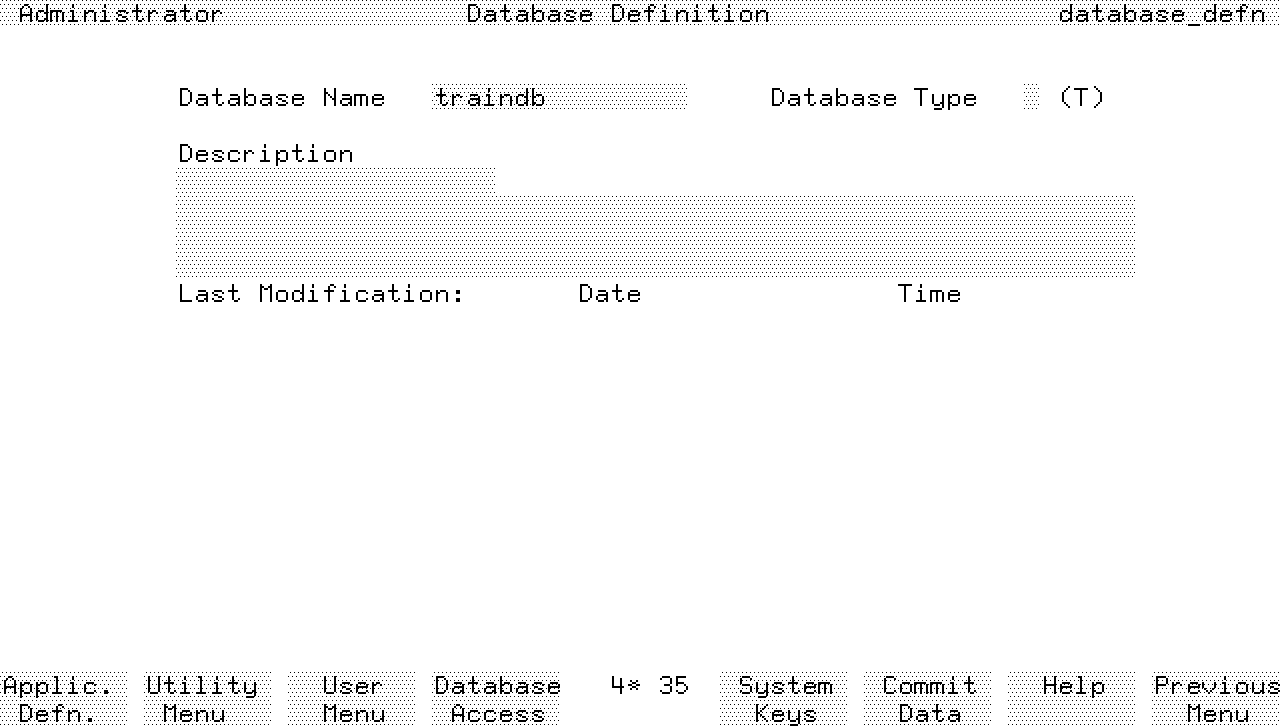Click the Database Name field containing traindb
The height and width of the screenshot is (726, 1280).
(559, 97)
